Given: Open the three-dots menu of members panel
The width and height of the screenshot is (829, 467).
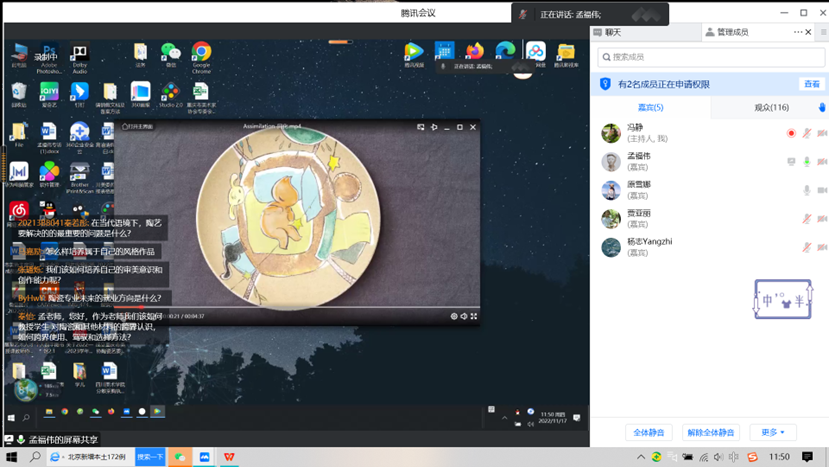Looking at the screenshot, I should [799, 32].
